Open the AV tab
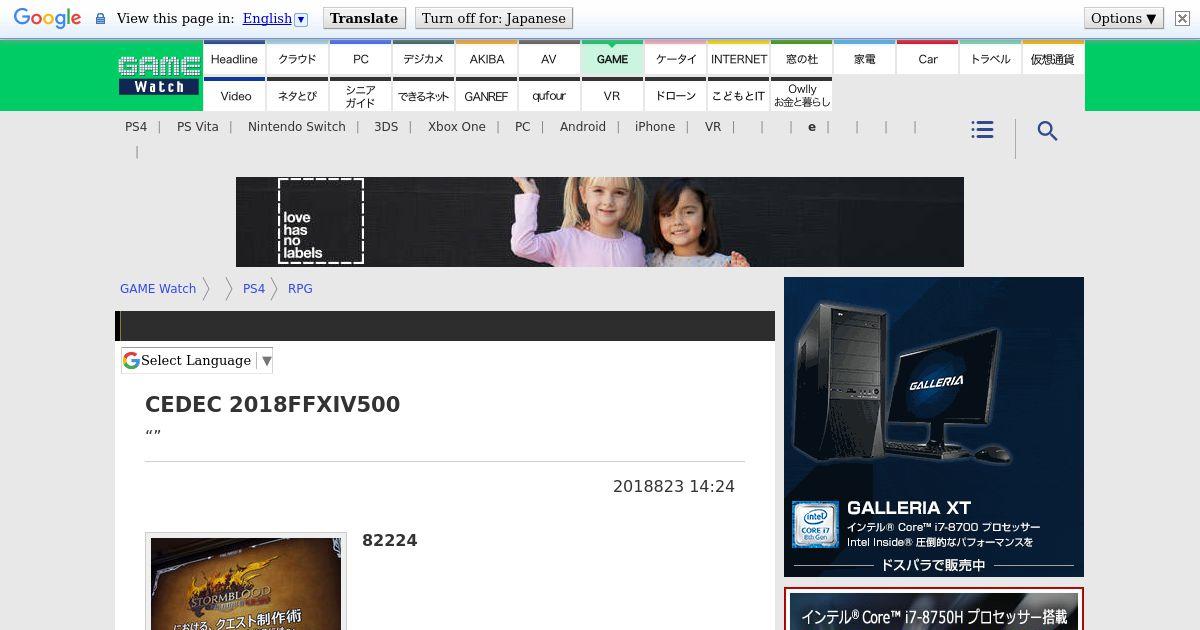Image resolution: width=1200 pixels, height=630 pixels. click(x=549, y=58)
